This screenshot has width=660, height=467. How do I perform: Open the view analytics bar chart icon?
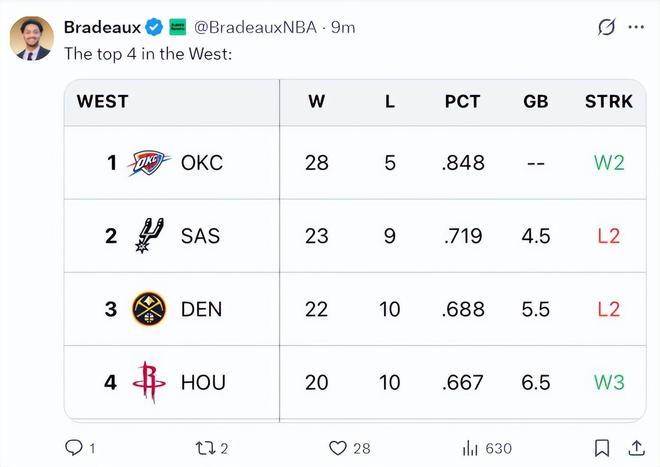point(470,448)
